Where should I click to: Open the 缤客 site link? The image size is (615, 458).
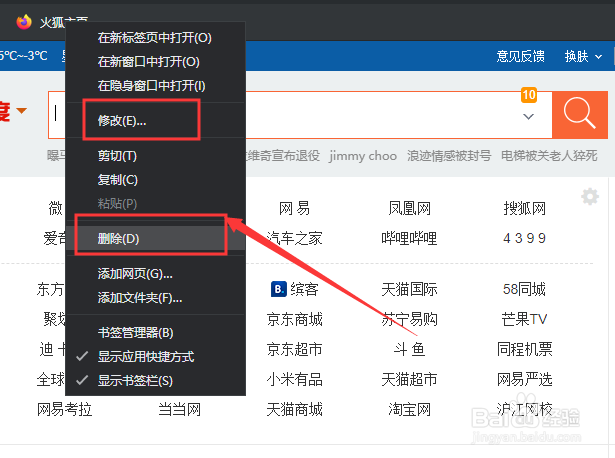[304, 289]
